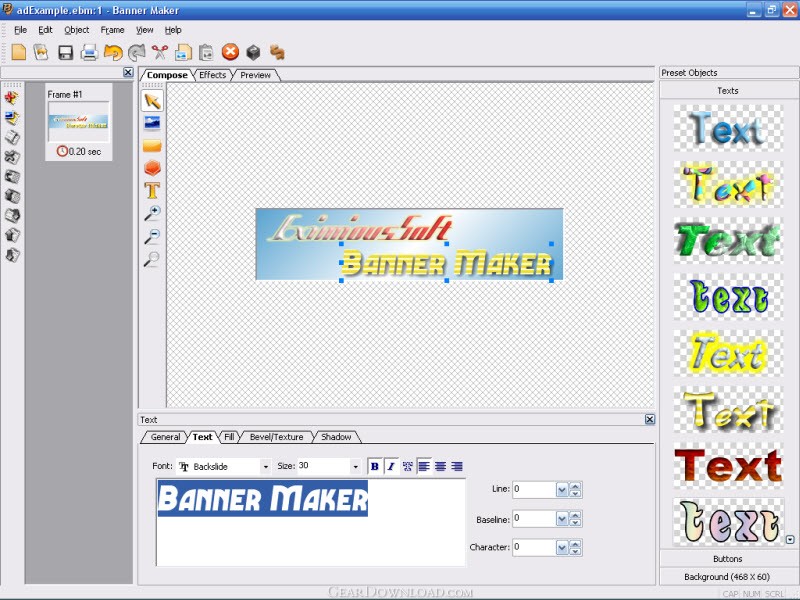Expand preset texts list with small arrow

point(790,539)
